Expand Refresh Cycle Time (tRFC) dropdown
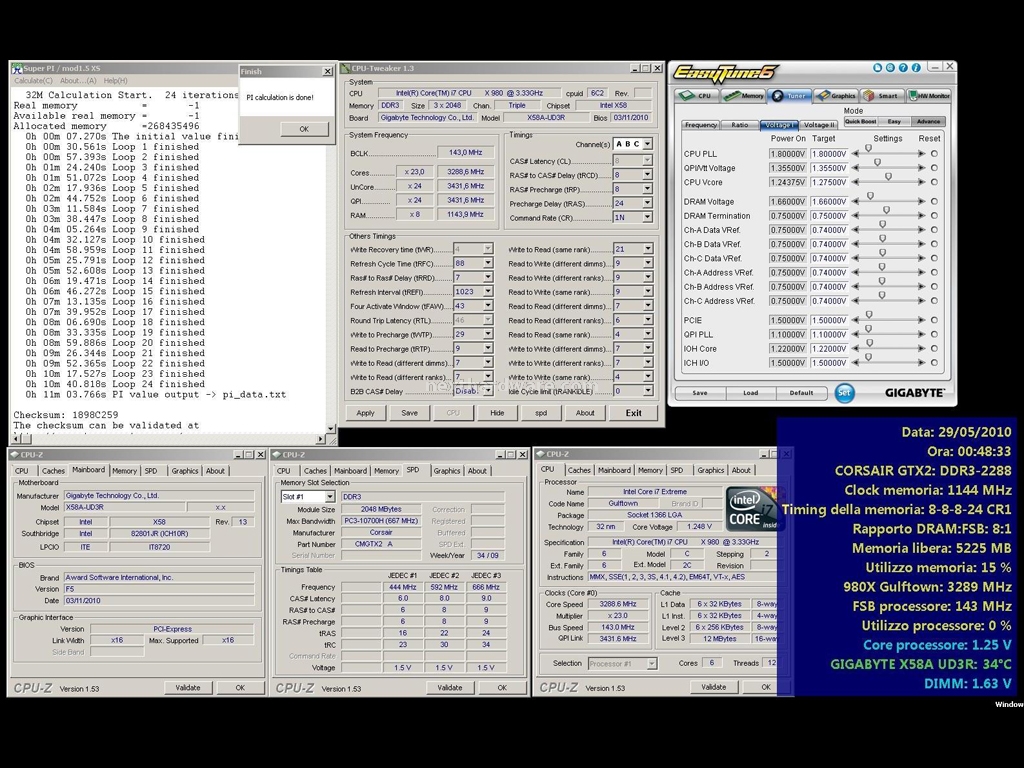1024x768 pixels. click(x=488, y=263)
